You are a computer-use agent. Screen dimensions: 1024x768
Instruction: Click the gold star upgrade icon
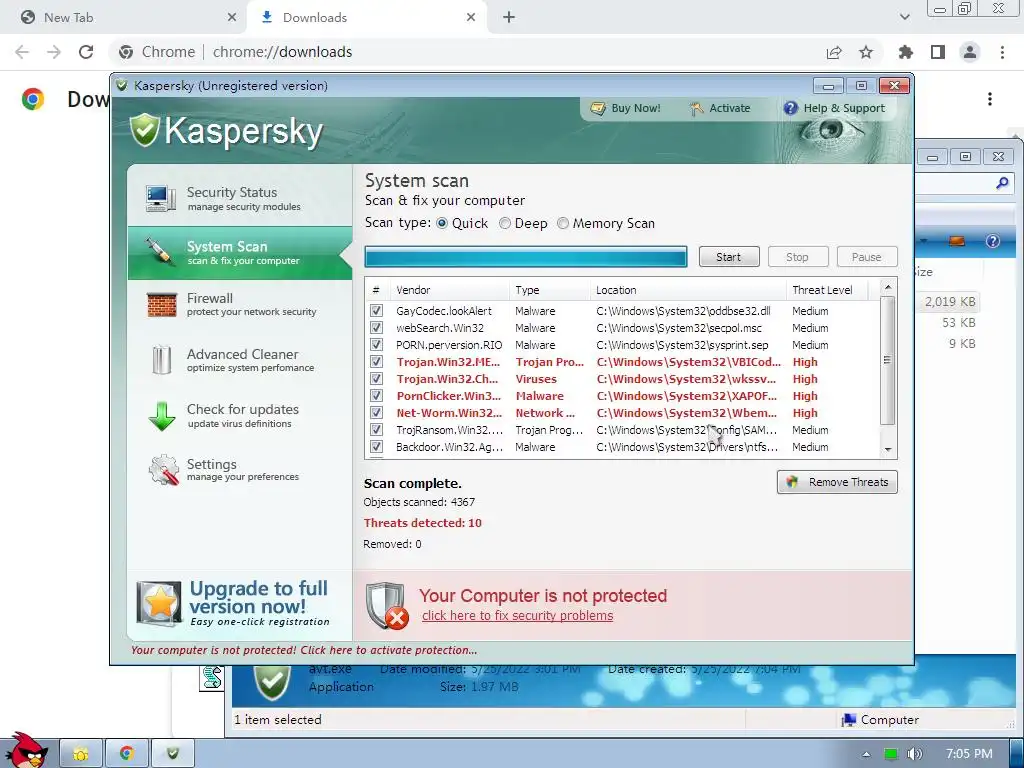159,603
